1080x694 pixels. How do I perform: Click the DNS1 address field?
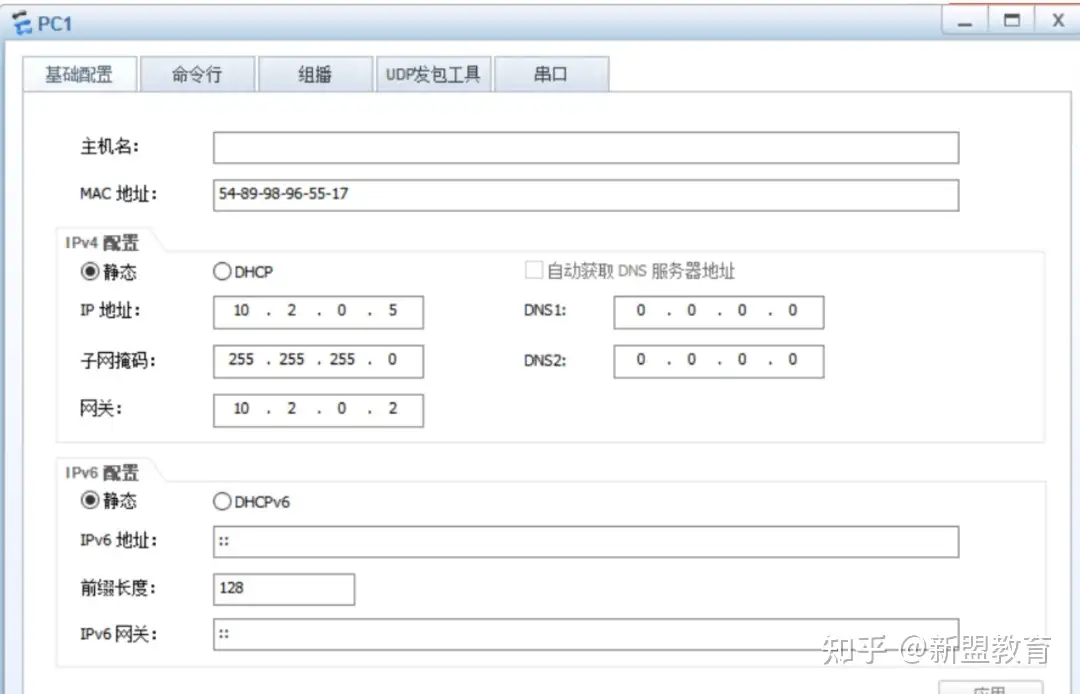click(718, 312)
